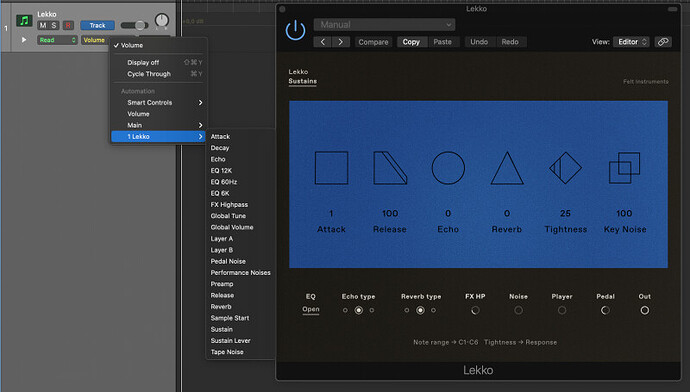Click the Reverb triangle icon

point(507,168)
